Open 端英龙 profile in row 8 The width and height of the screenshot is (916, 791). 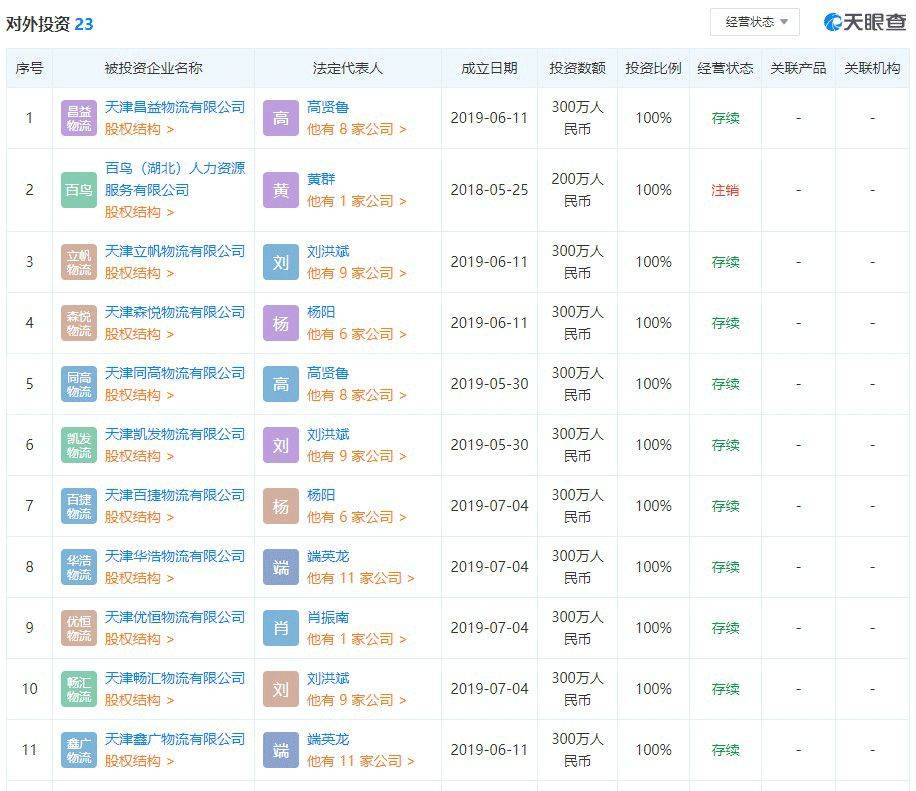click(x=328, y=557)
